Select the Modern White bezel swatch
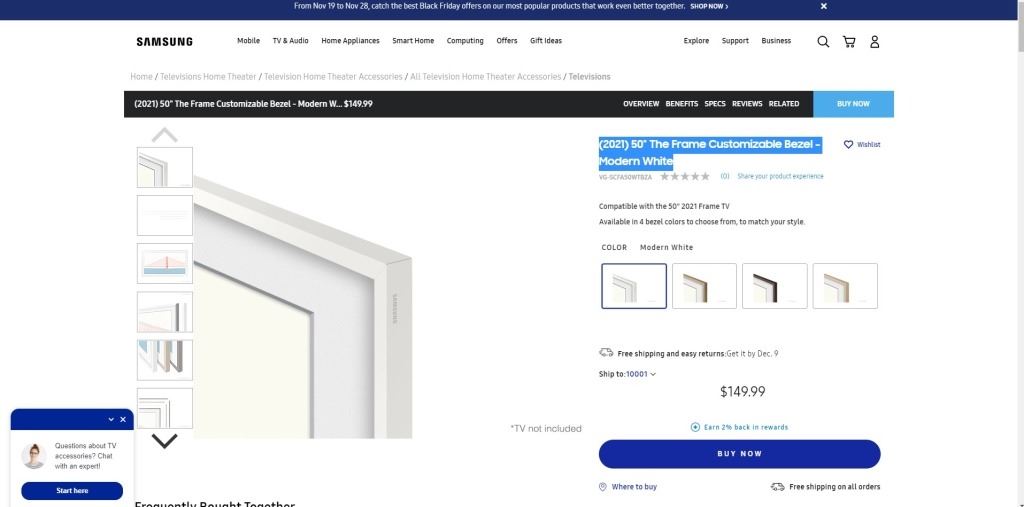The image size is (1024, 507). click(x=634, y=286)
